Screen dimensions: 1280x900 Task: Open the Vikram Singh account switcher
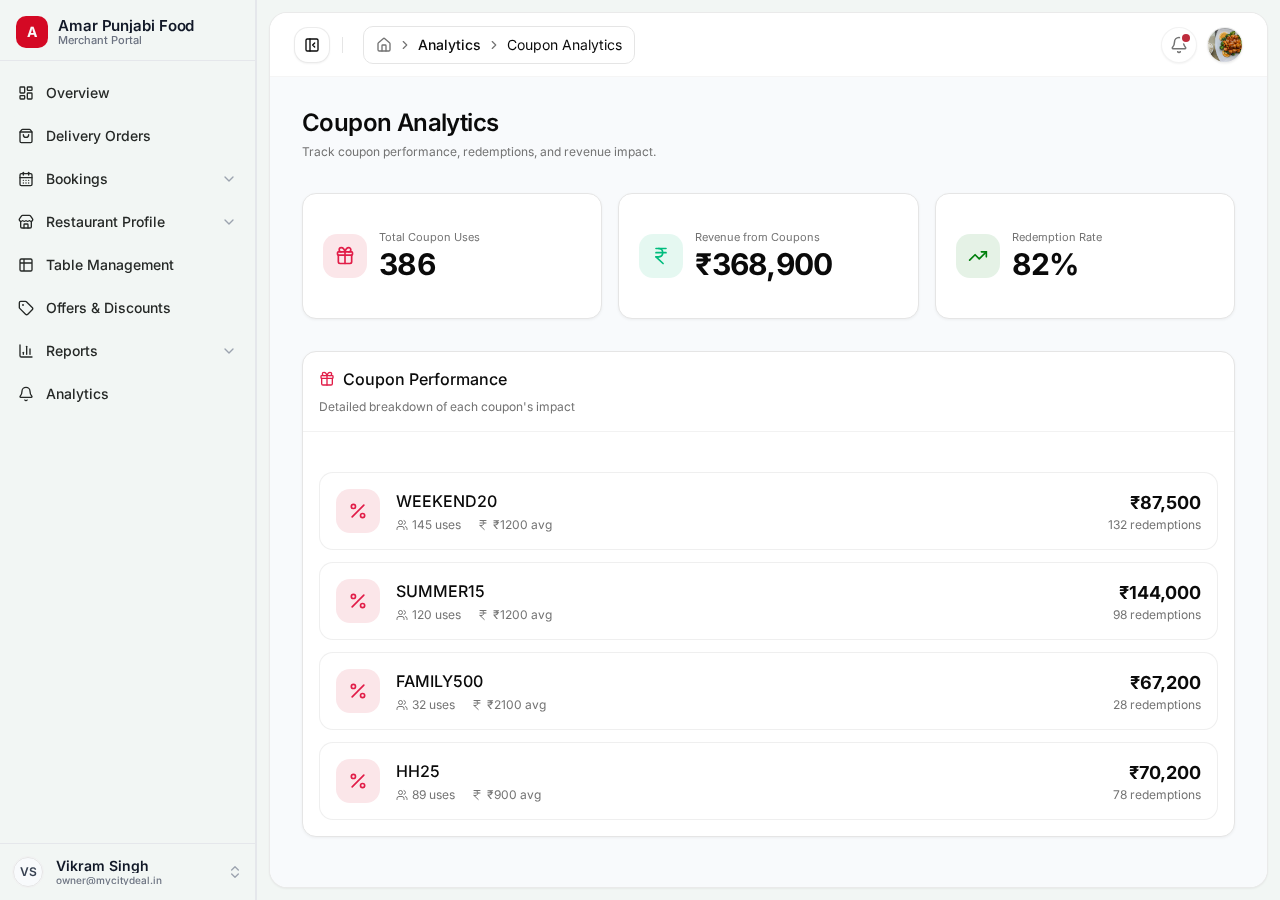tap(128, 872)
